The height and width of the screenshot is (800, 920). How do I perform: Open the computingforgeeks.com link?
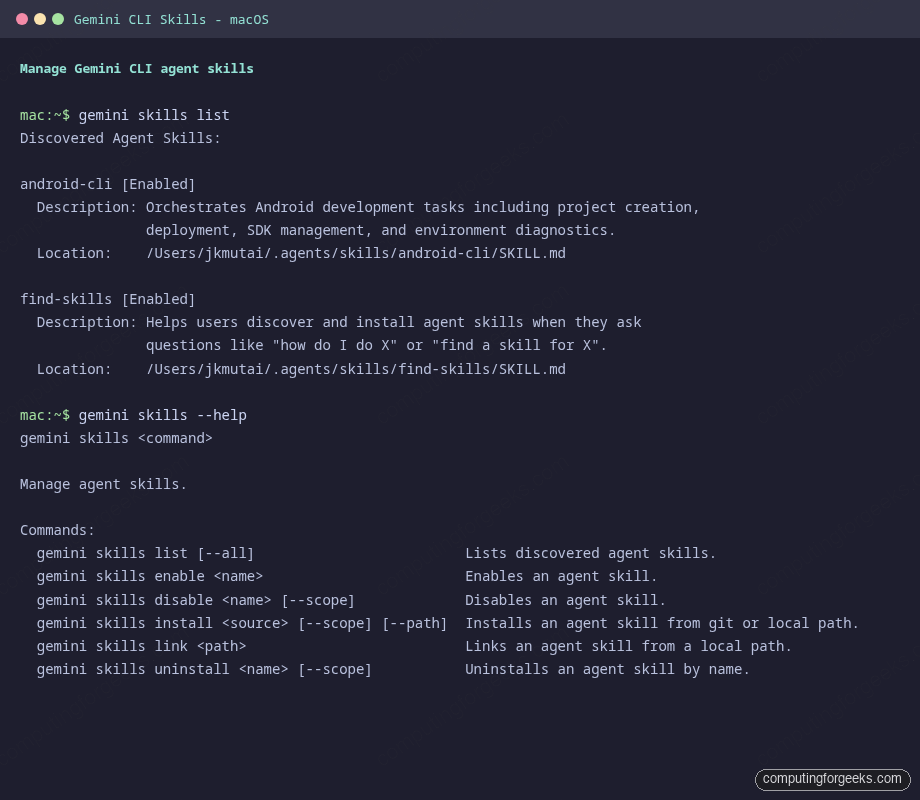832,779
